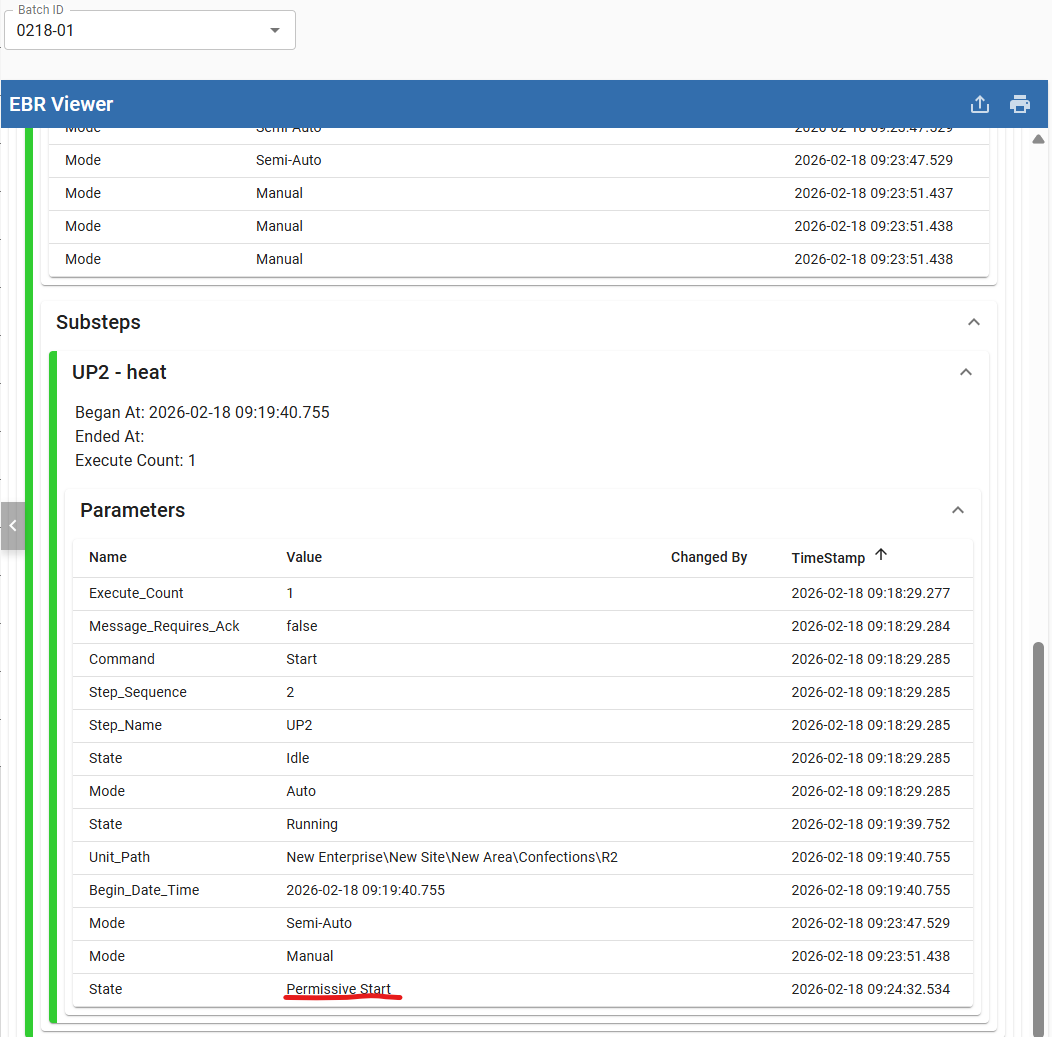Sort by the Name column header

108,557
